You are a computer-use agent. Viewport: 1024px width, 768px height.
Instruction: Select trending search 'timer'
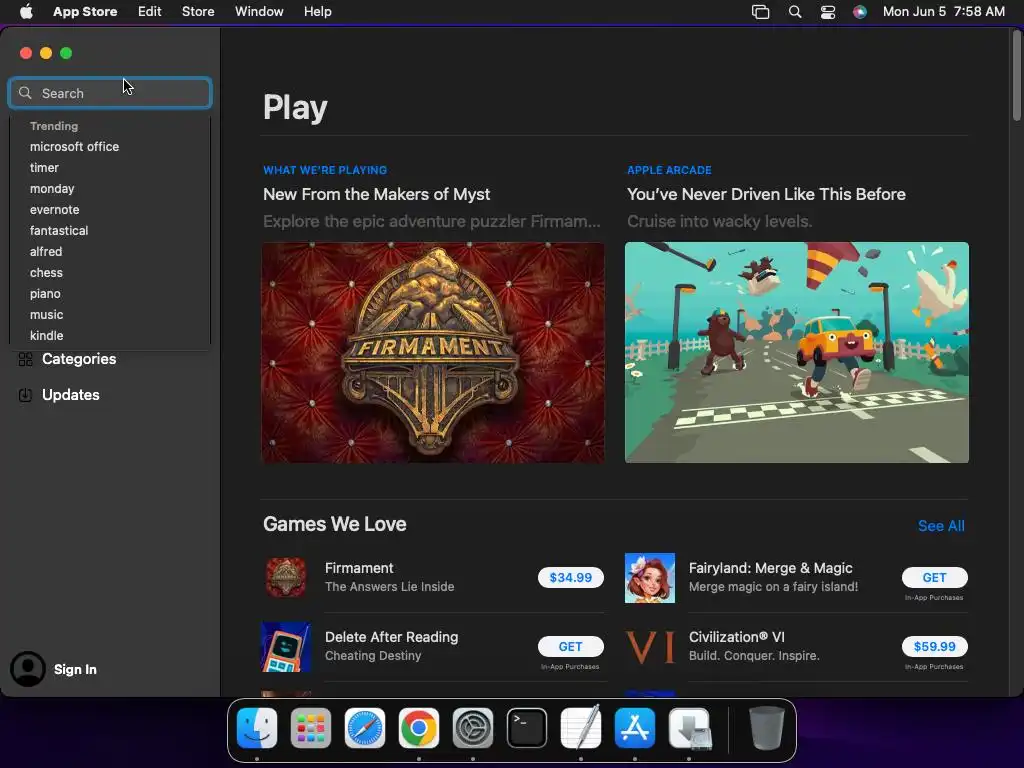[x=44, y=168]
